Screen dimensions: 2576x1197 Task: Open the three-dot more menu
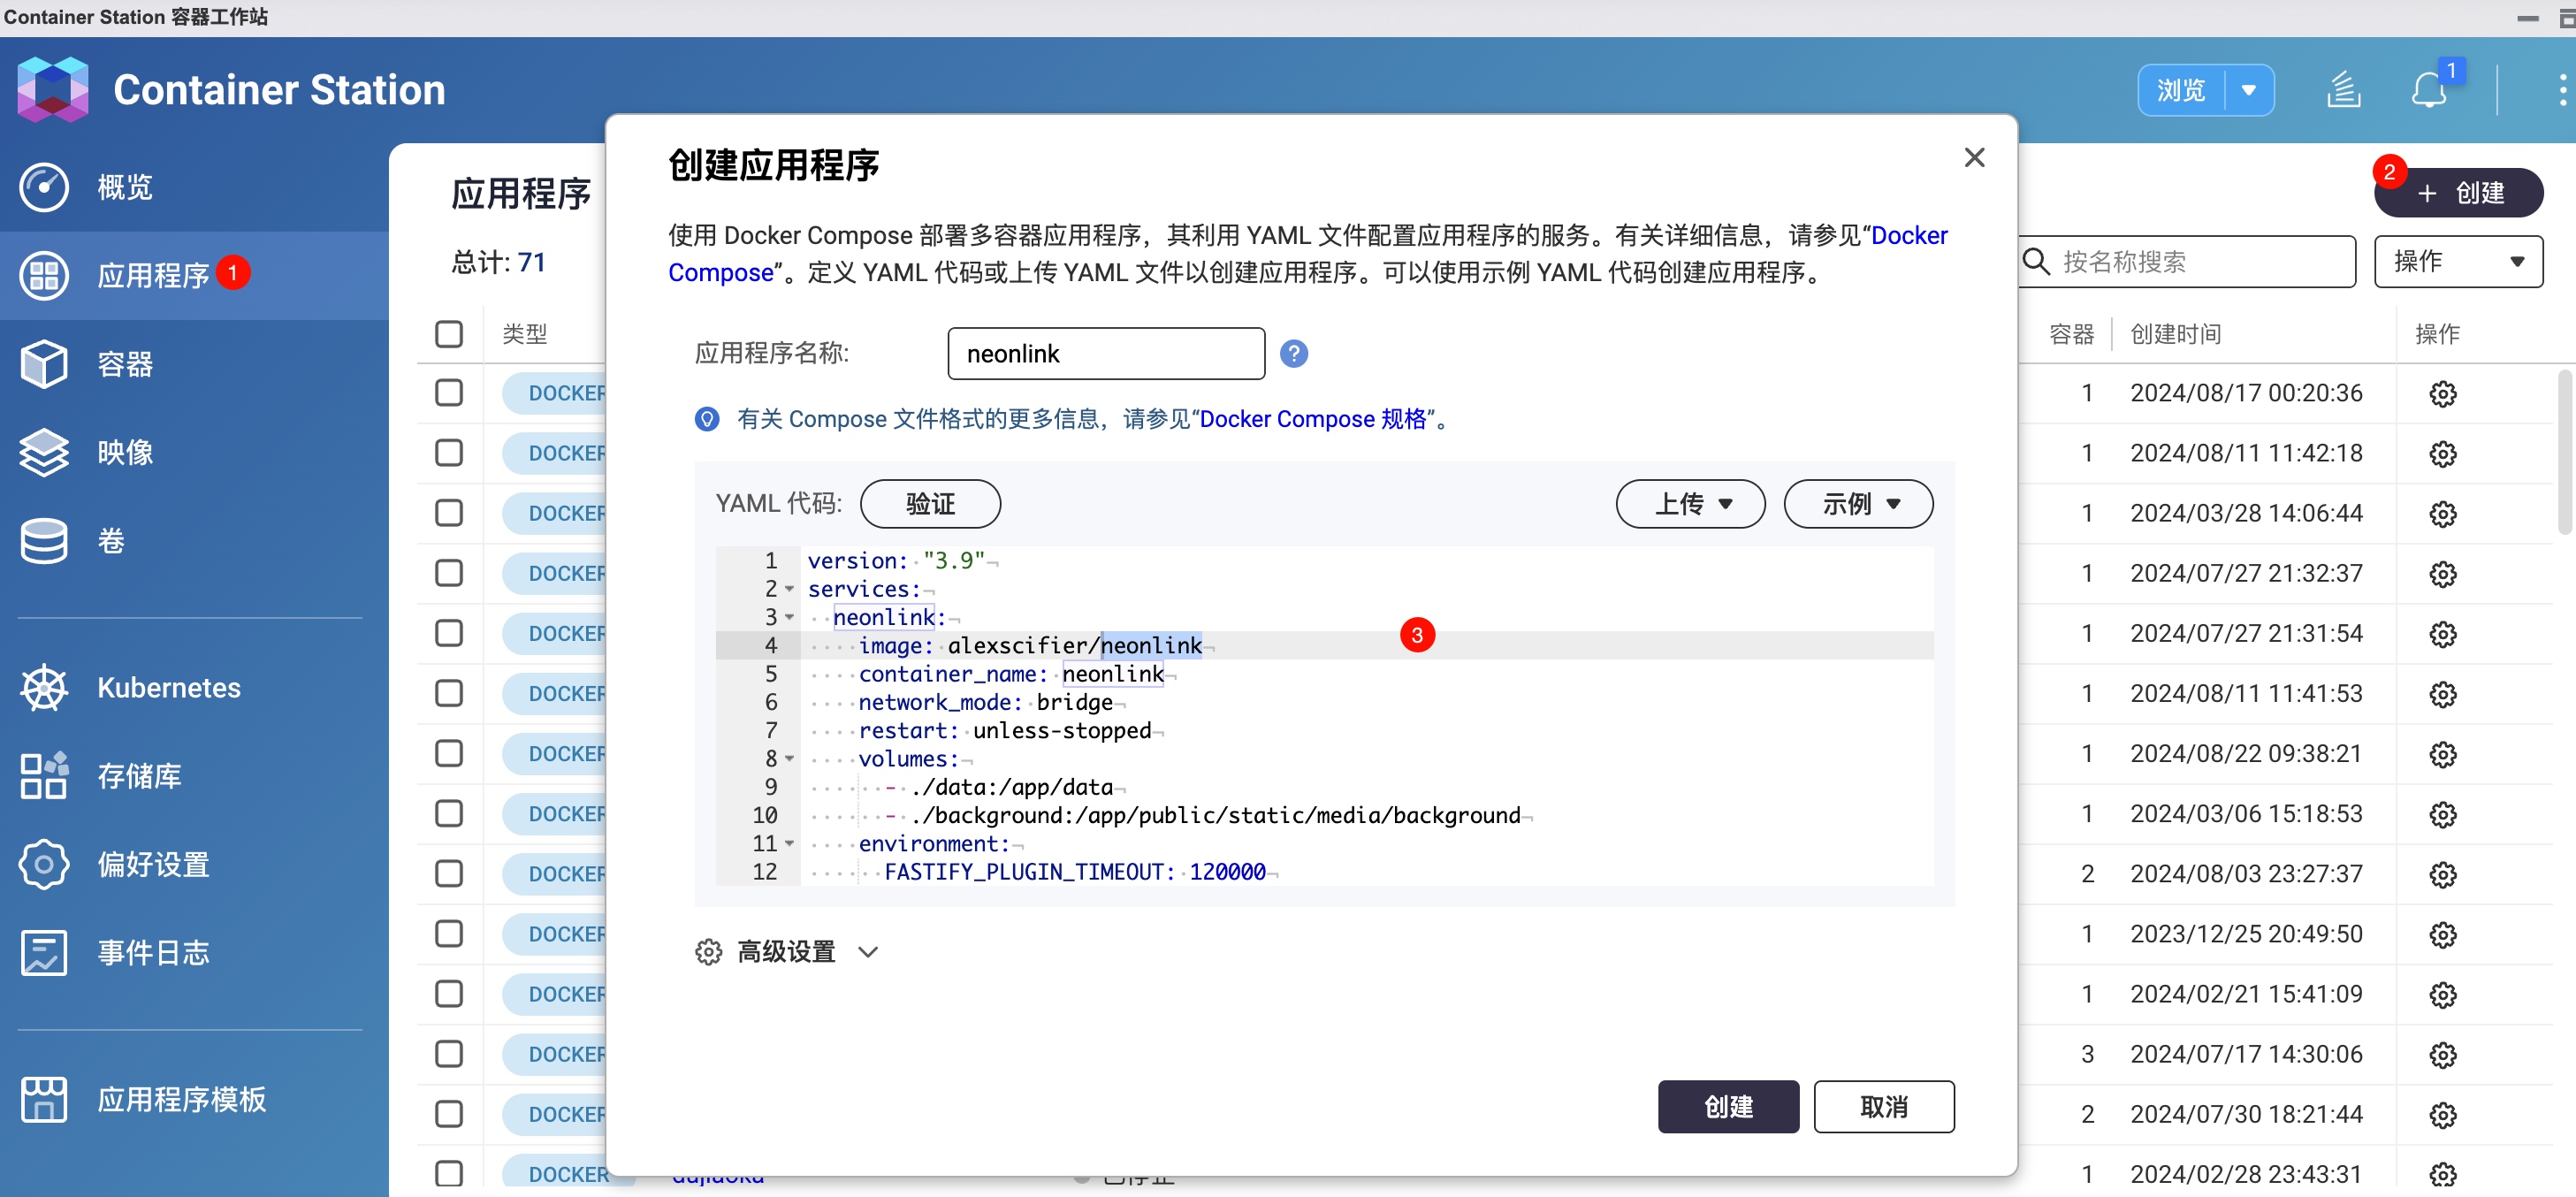[2562, 90]
